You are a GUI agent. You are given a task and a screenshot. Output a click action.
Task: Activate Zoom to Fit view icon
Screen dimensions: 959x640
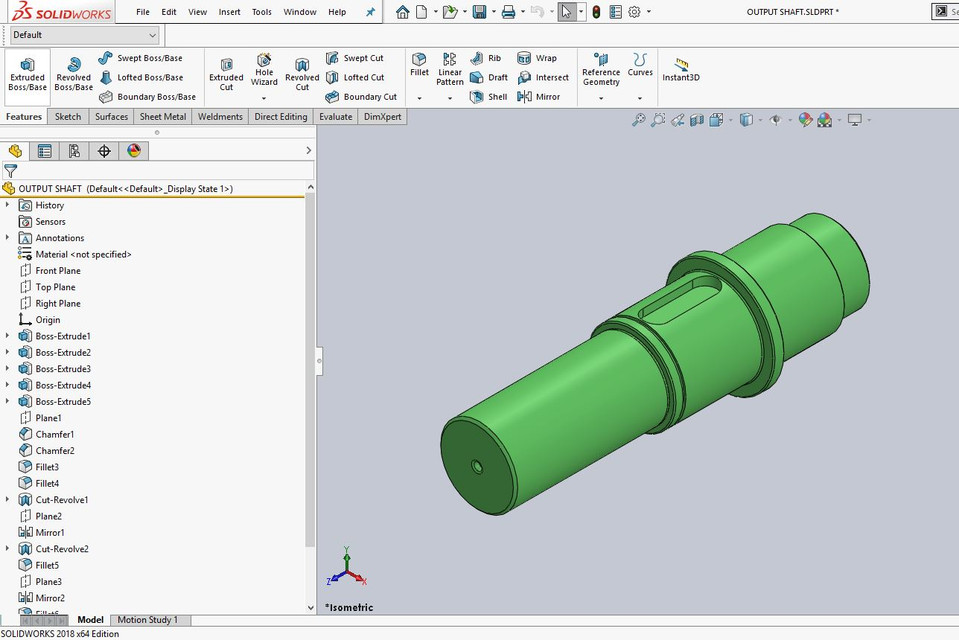click(x=638, y=119)
